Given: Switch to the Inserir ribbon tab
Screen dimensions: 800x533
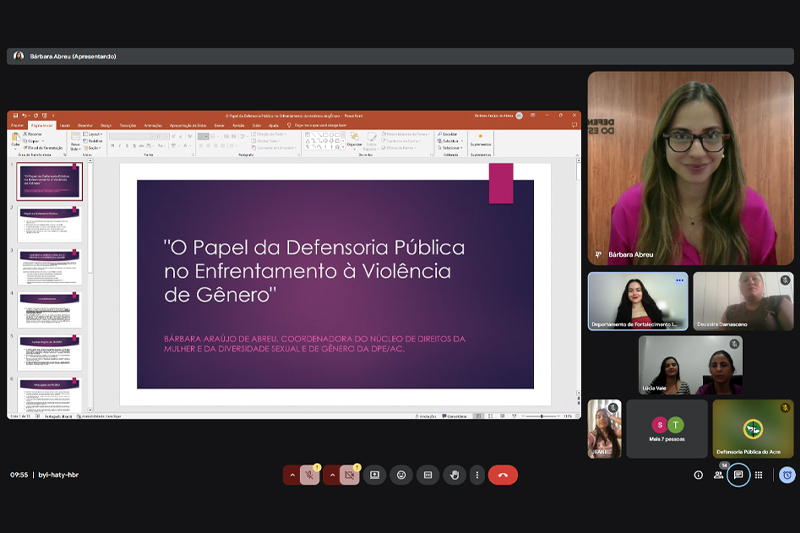Looking at the screenshot, I should (65, 125).
